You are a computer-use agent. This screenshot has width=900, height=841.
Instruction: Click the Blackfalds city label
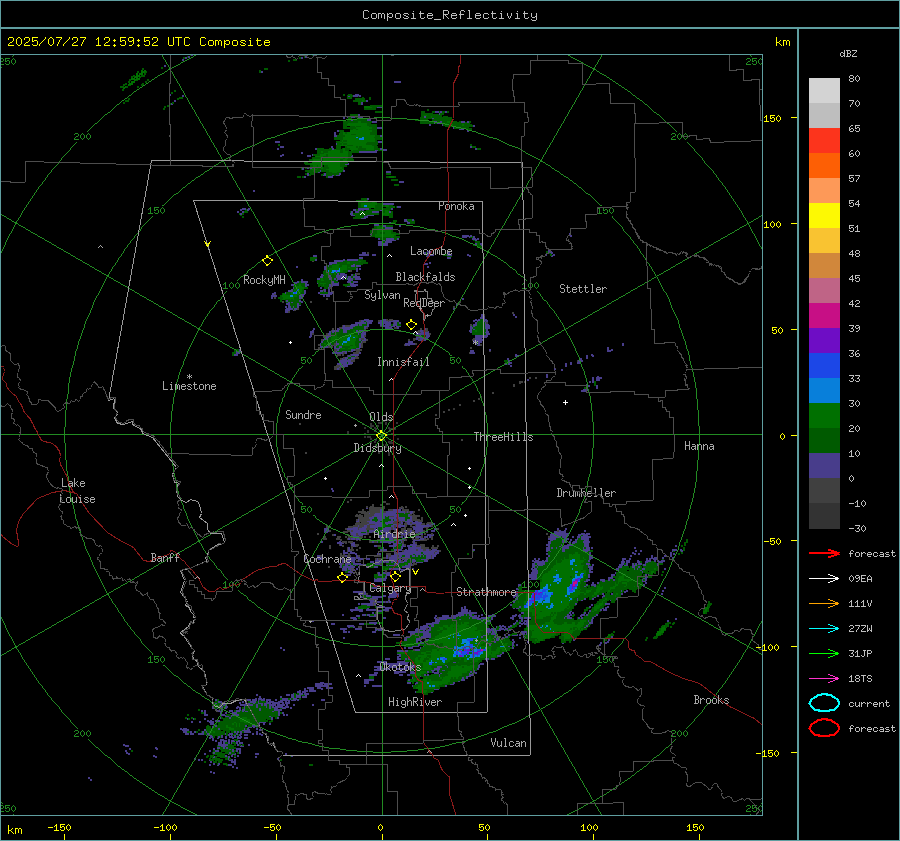(x=425, y=277)
